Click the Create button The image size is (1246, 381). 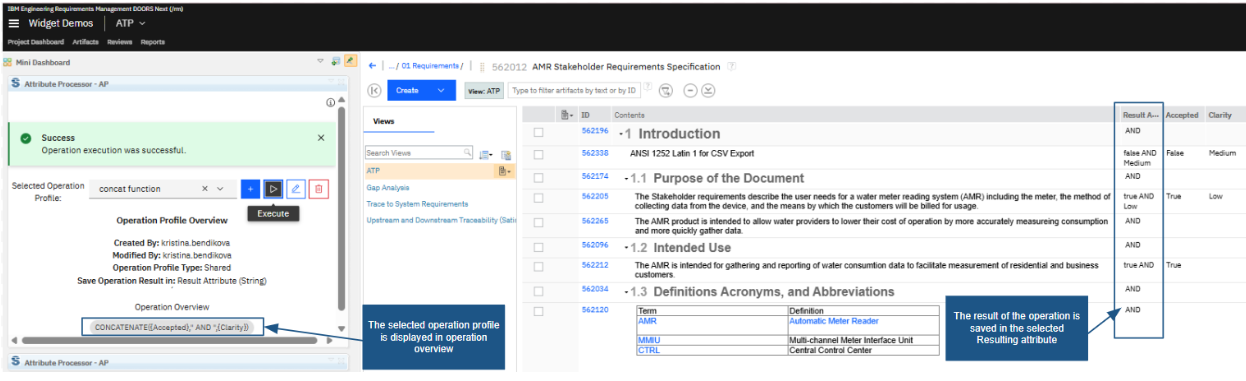pos(407,90)
